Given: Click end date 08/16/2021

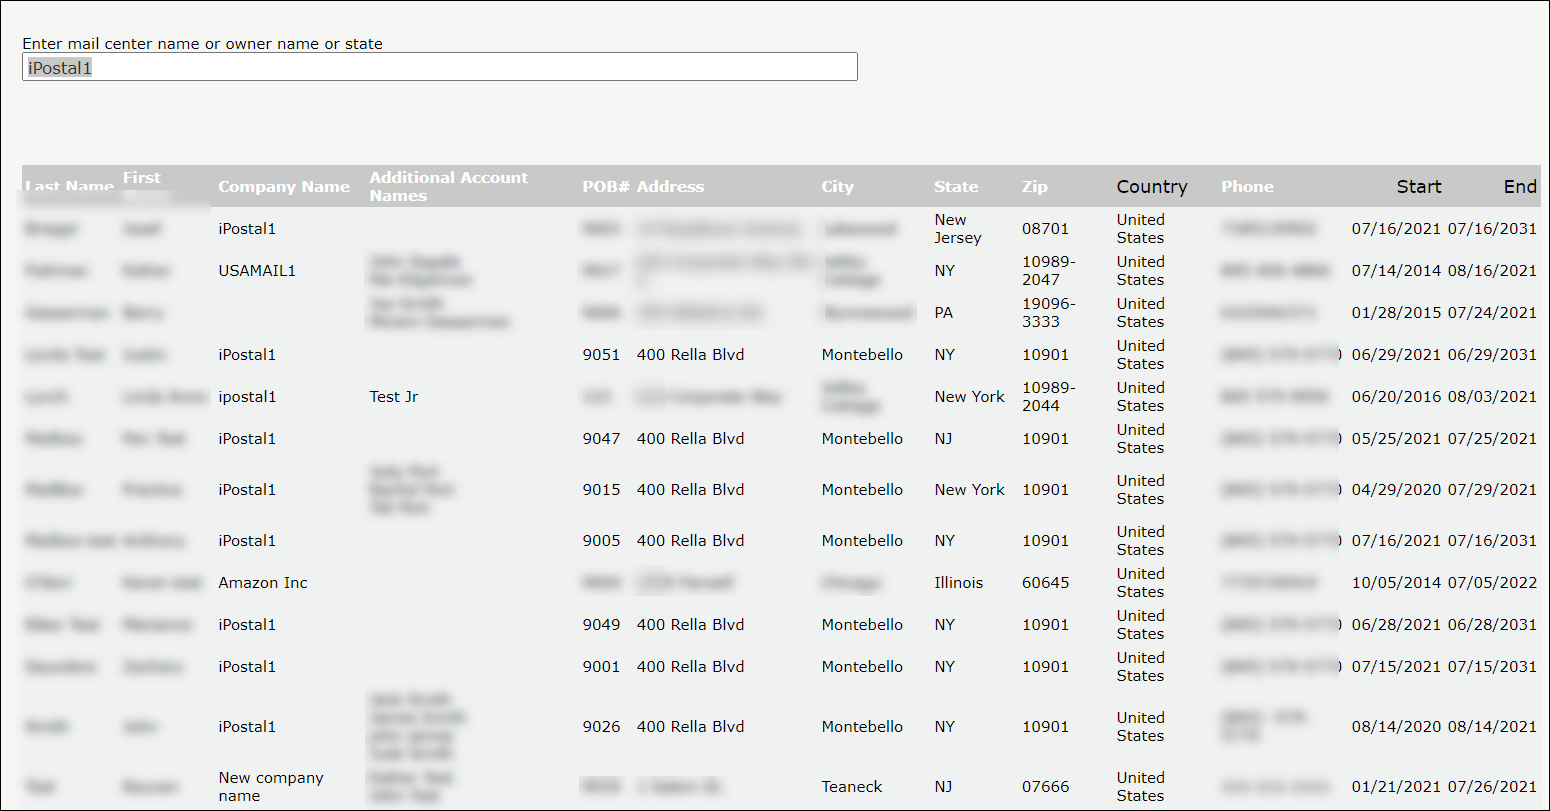Looking at the screenshot, I should click(1492, 271).
